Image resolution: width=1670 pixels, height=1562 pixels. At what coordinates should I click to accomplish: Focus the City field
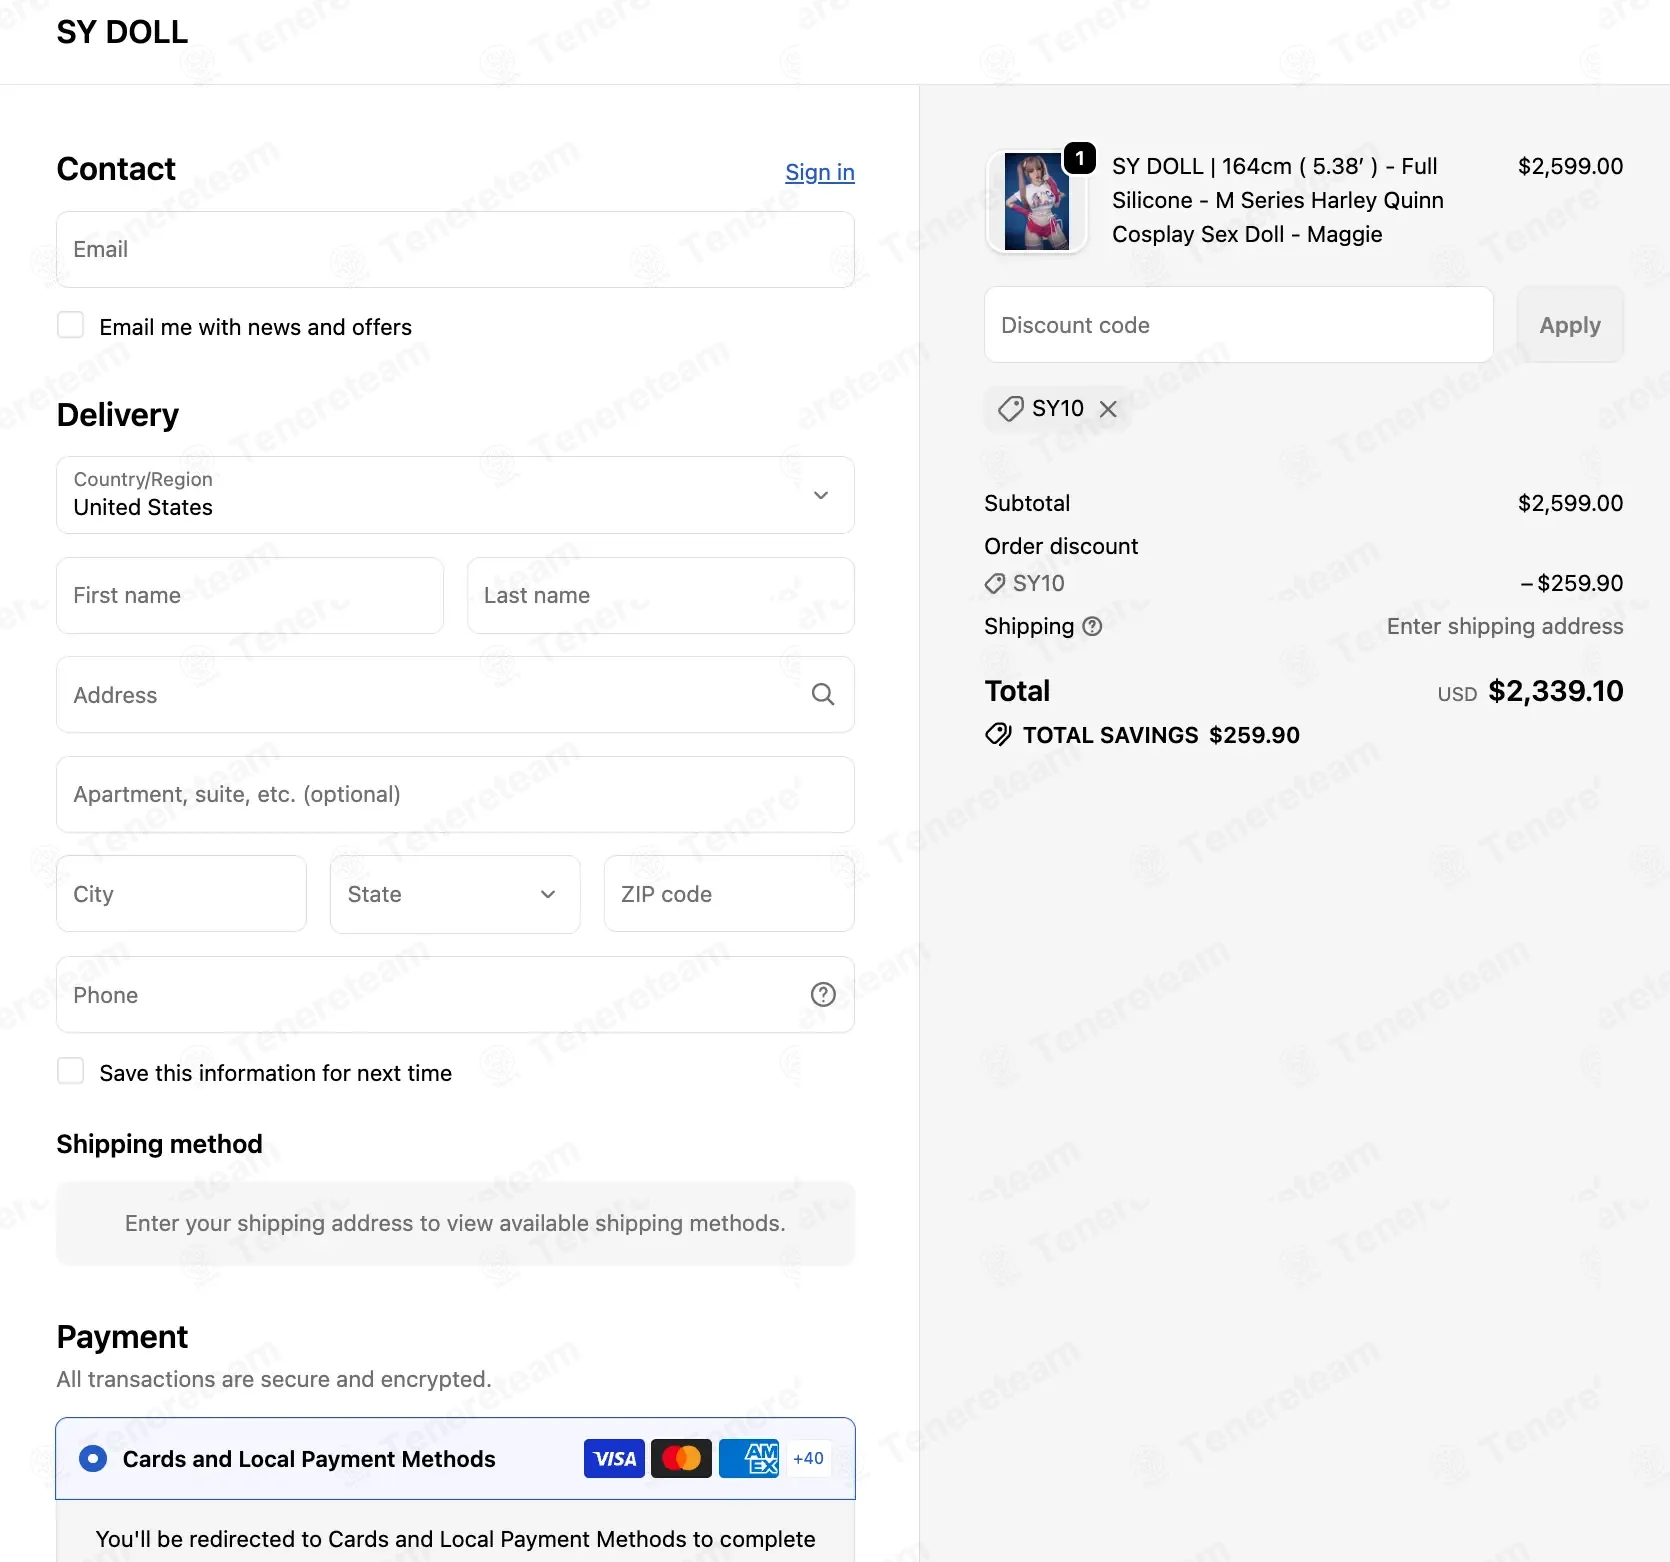click(x=181, y=894)
